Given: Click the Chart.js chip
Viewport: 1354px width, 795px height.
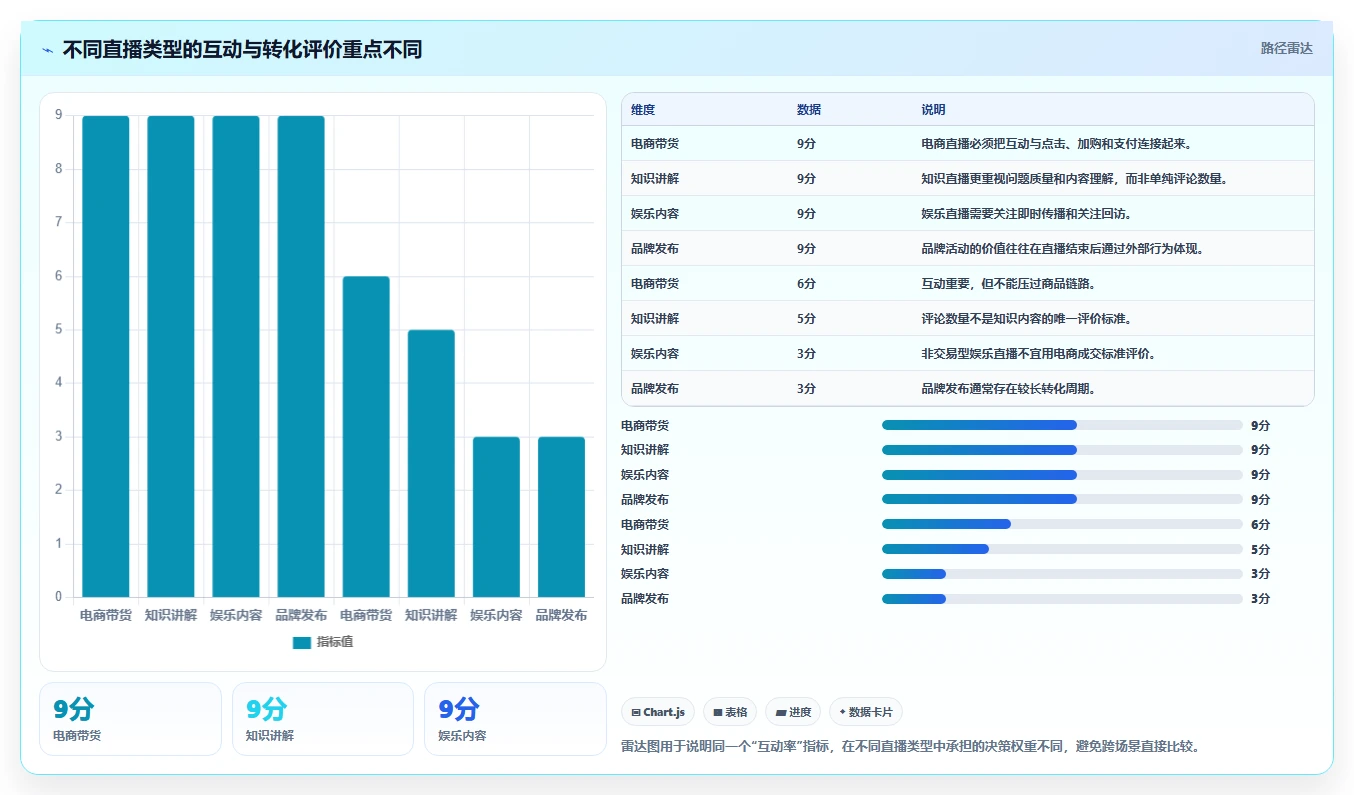Looking at the screenshot, I should pos(658,712).
